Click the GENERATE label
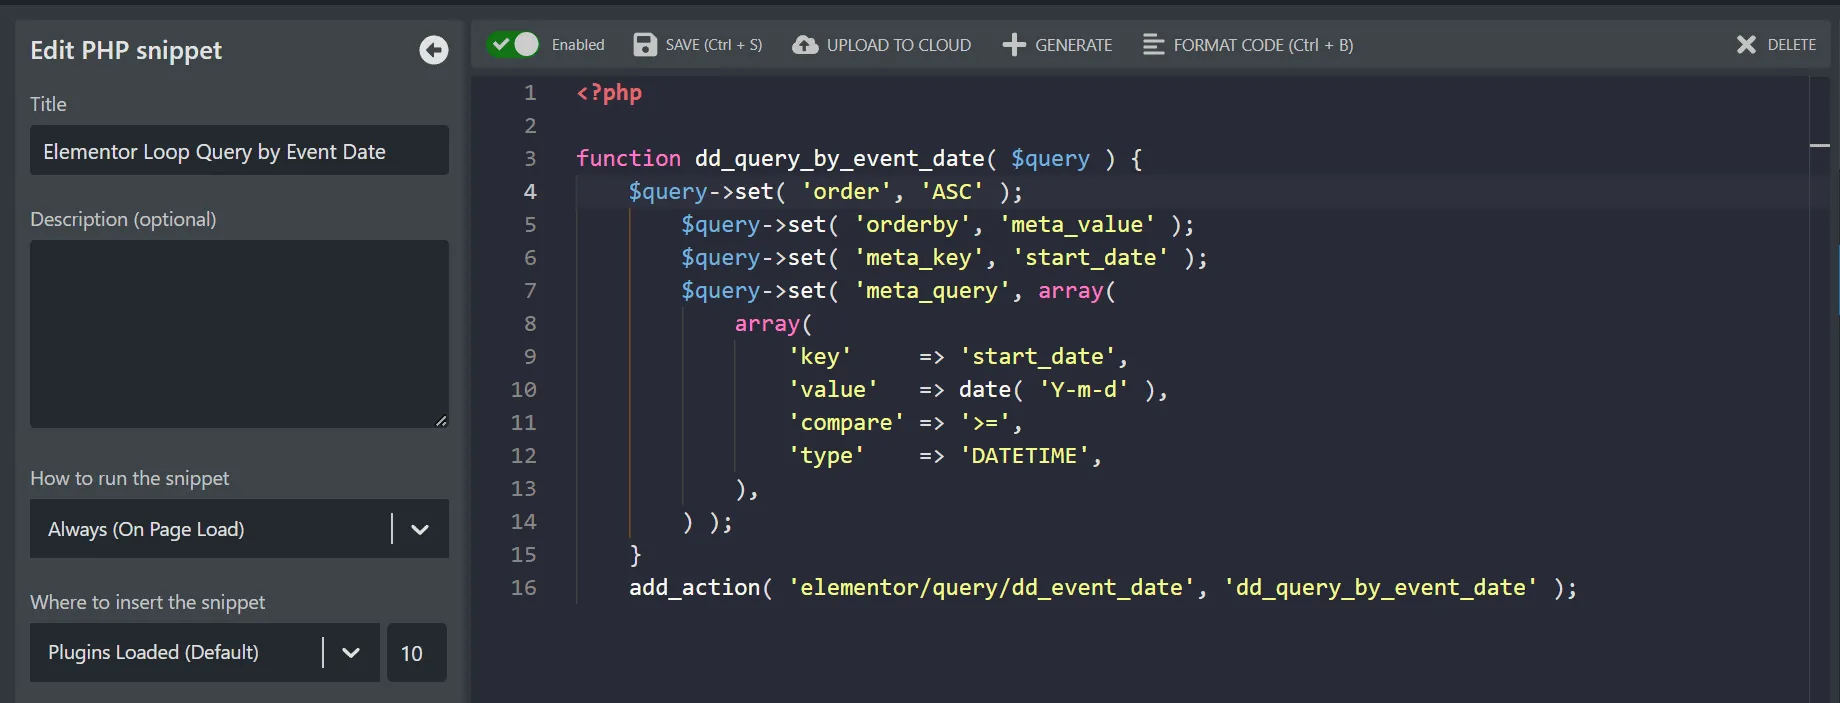This screenshot has height=703, width=1840. (1073, 45)
